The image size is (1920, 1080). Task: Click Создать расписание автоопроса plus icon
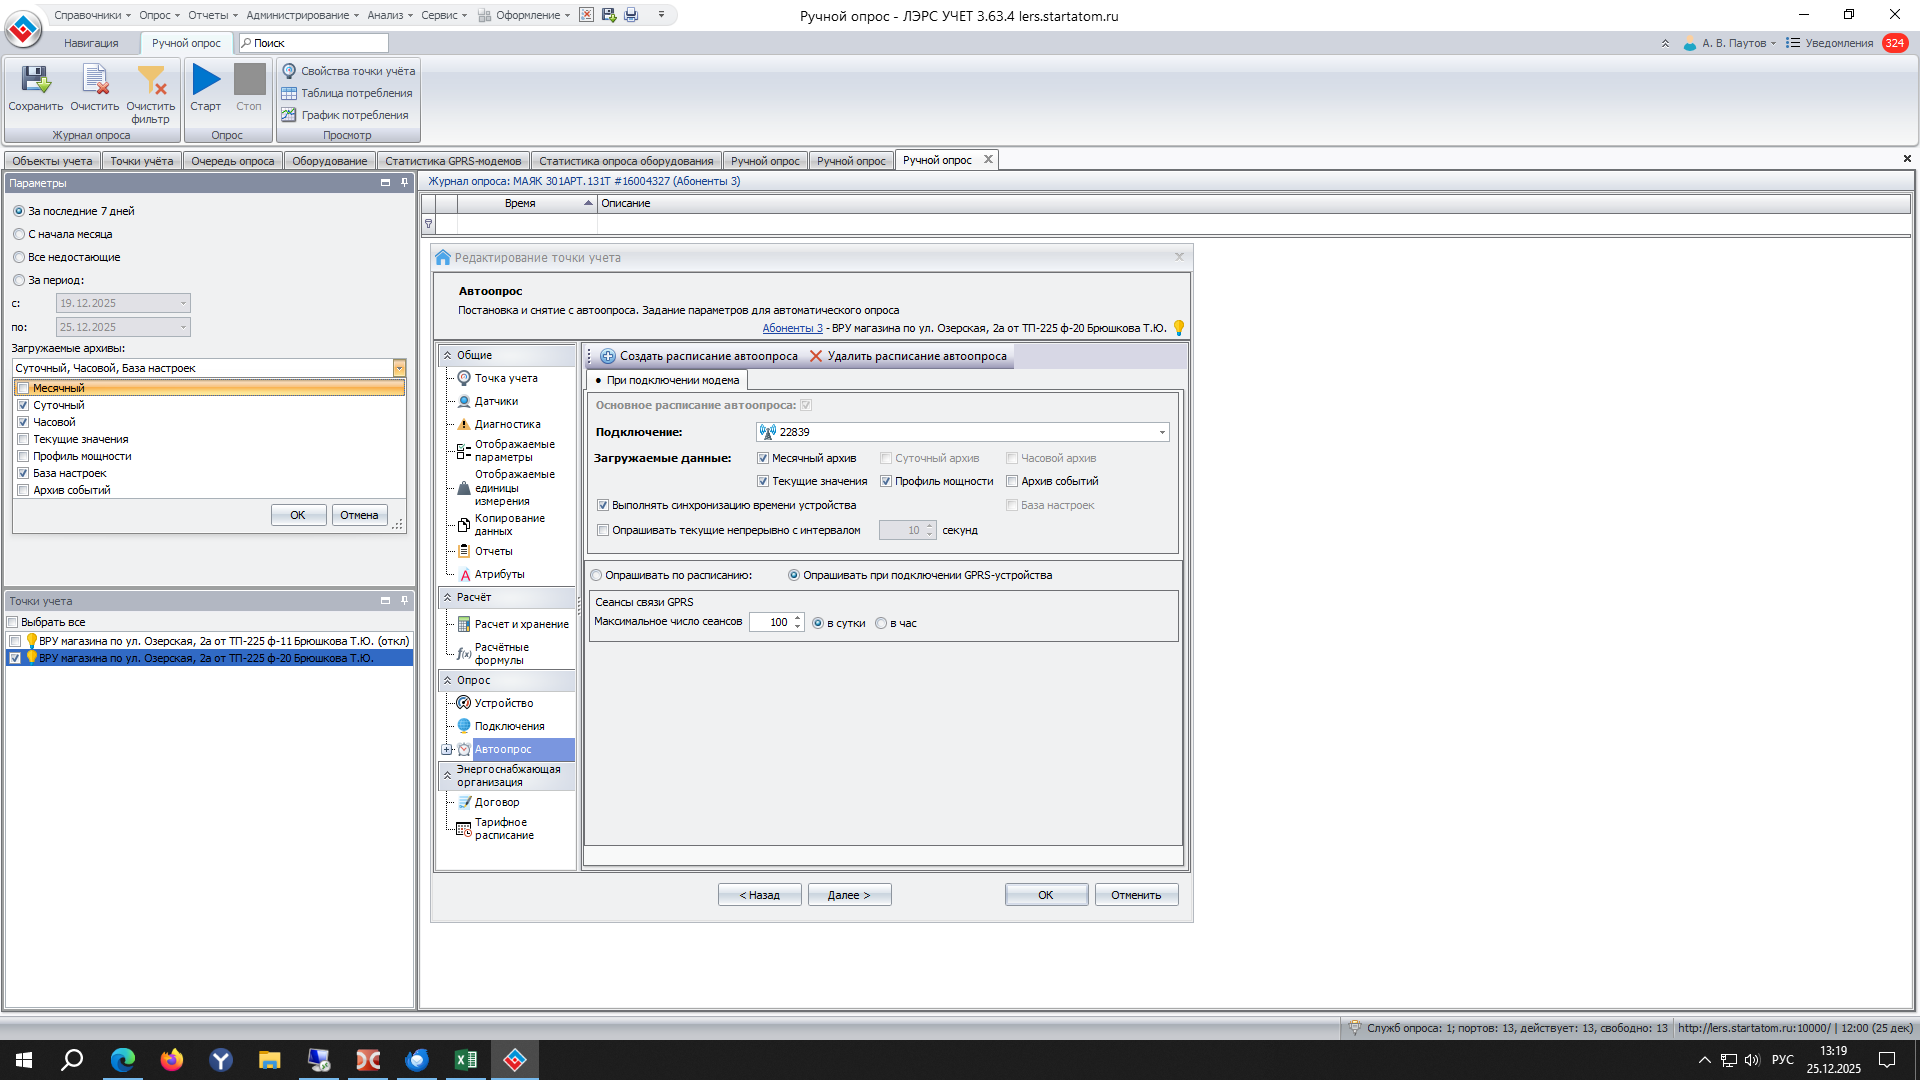pos(608,356)
